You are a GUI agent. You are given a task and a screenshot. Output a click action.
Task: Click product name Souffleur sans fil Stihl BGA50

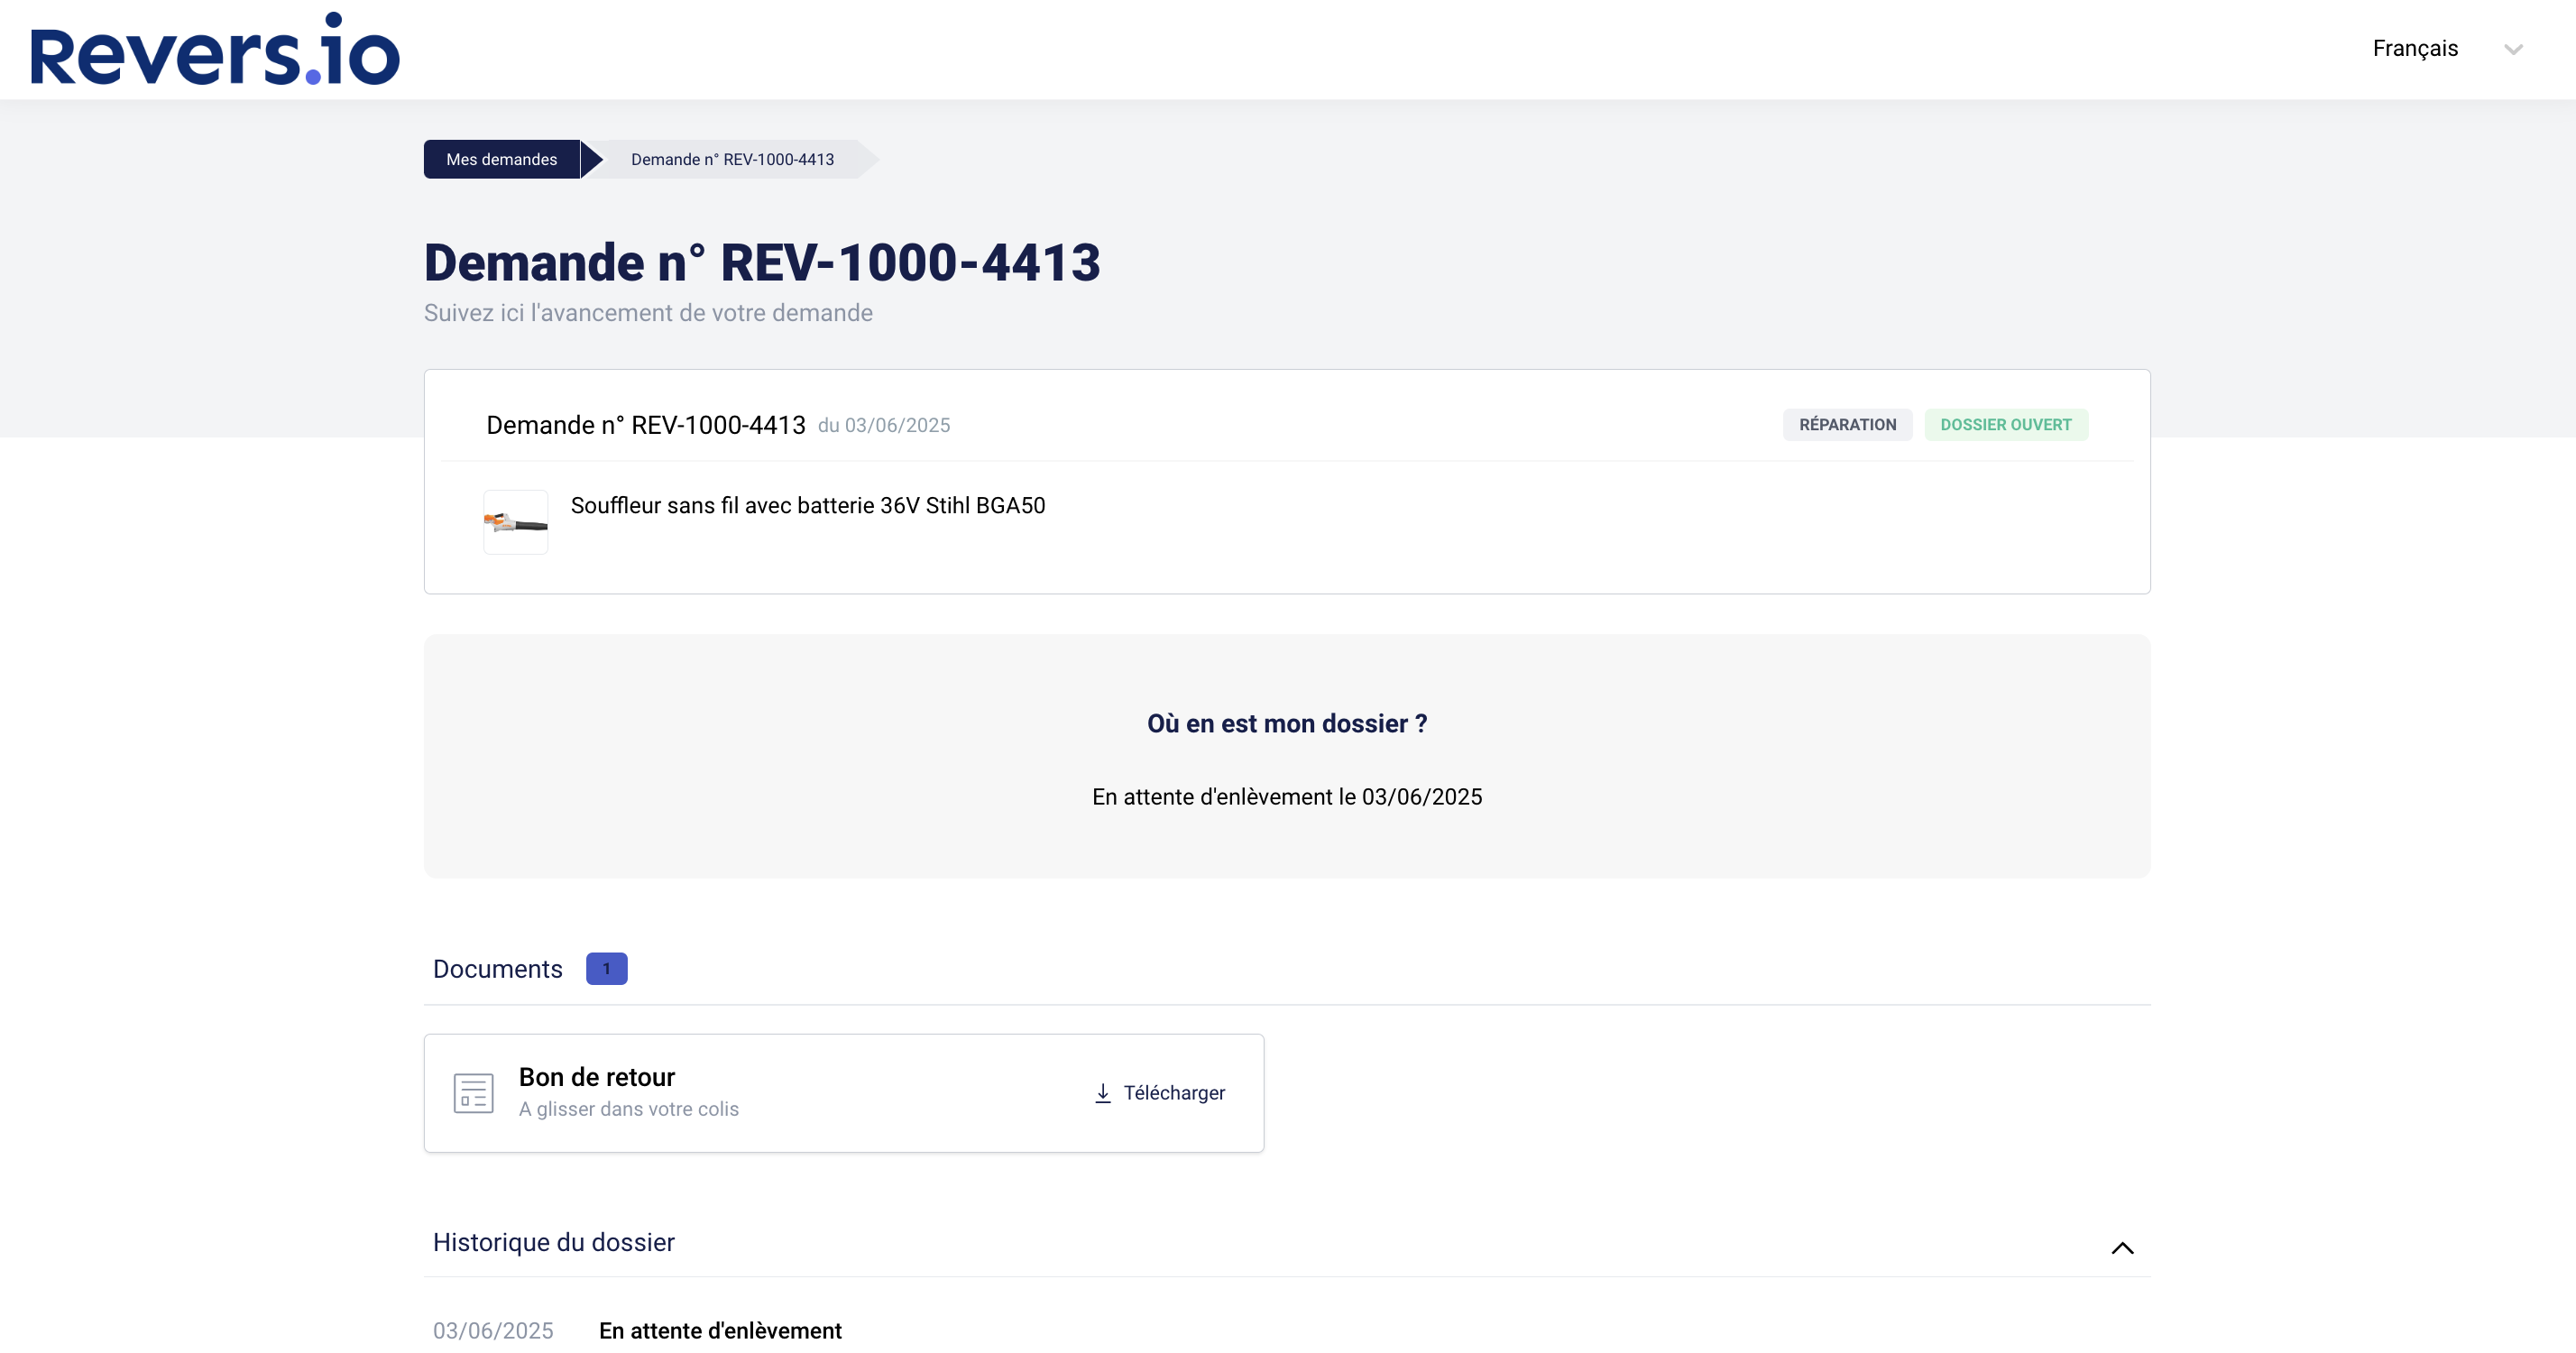coord(808,505)
